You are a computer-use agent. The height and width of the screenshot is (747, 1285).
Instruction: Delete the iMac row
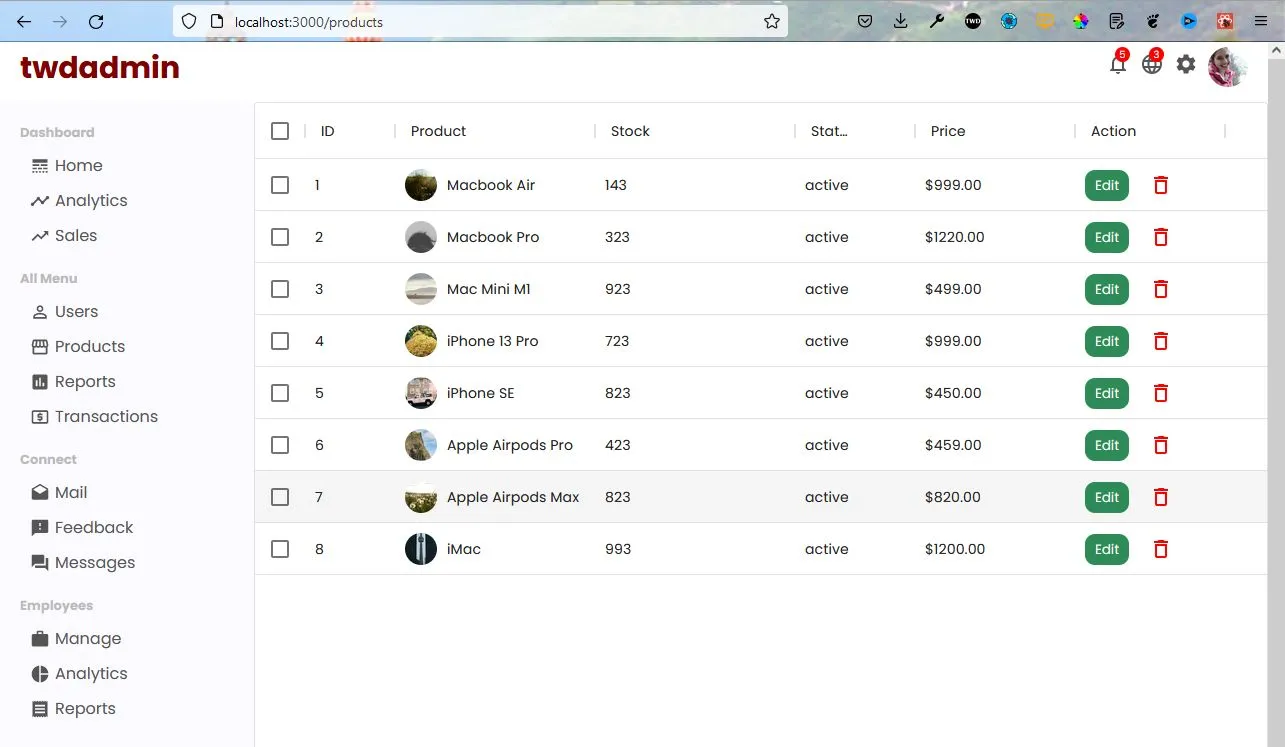[x=1161, y=549]
